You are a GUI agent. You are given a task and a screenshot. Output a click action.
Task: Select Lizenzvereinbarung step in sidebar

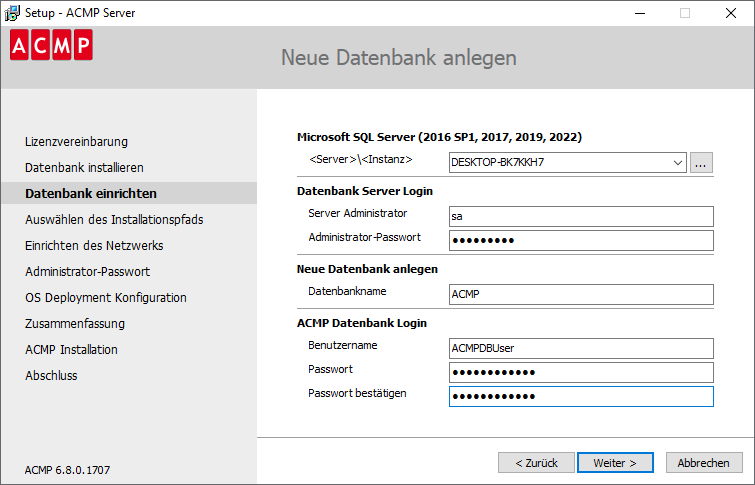click(x=77, y=142)
